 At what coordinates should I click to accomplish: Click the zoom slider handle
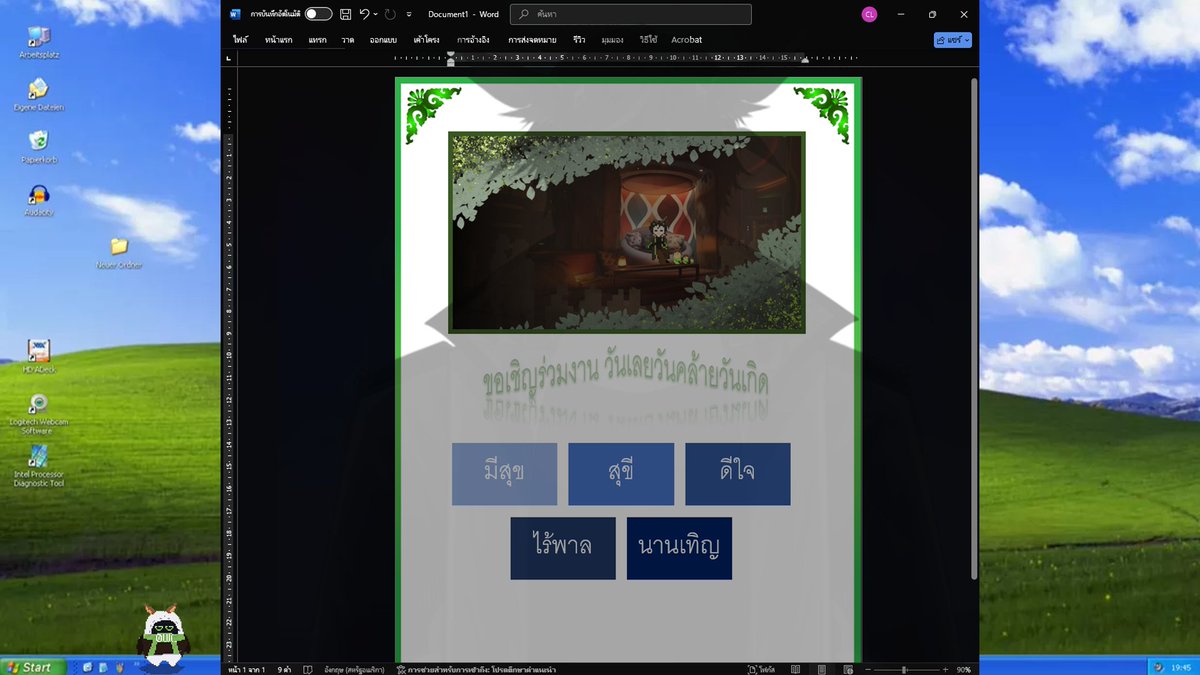[x=904, y=669]
